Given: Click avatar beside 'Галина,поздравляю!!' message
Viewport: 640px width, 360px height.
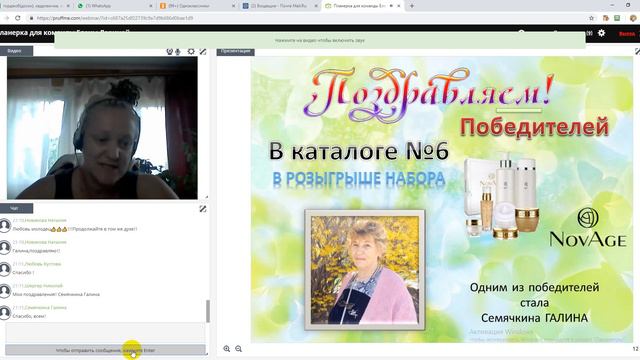Looking at the screenshot, I should coord(5,247).
